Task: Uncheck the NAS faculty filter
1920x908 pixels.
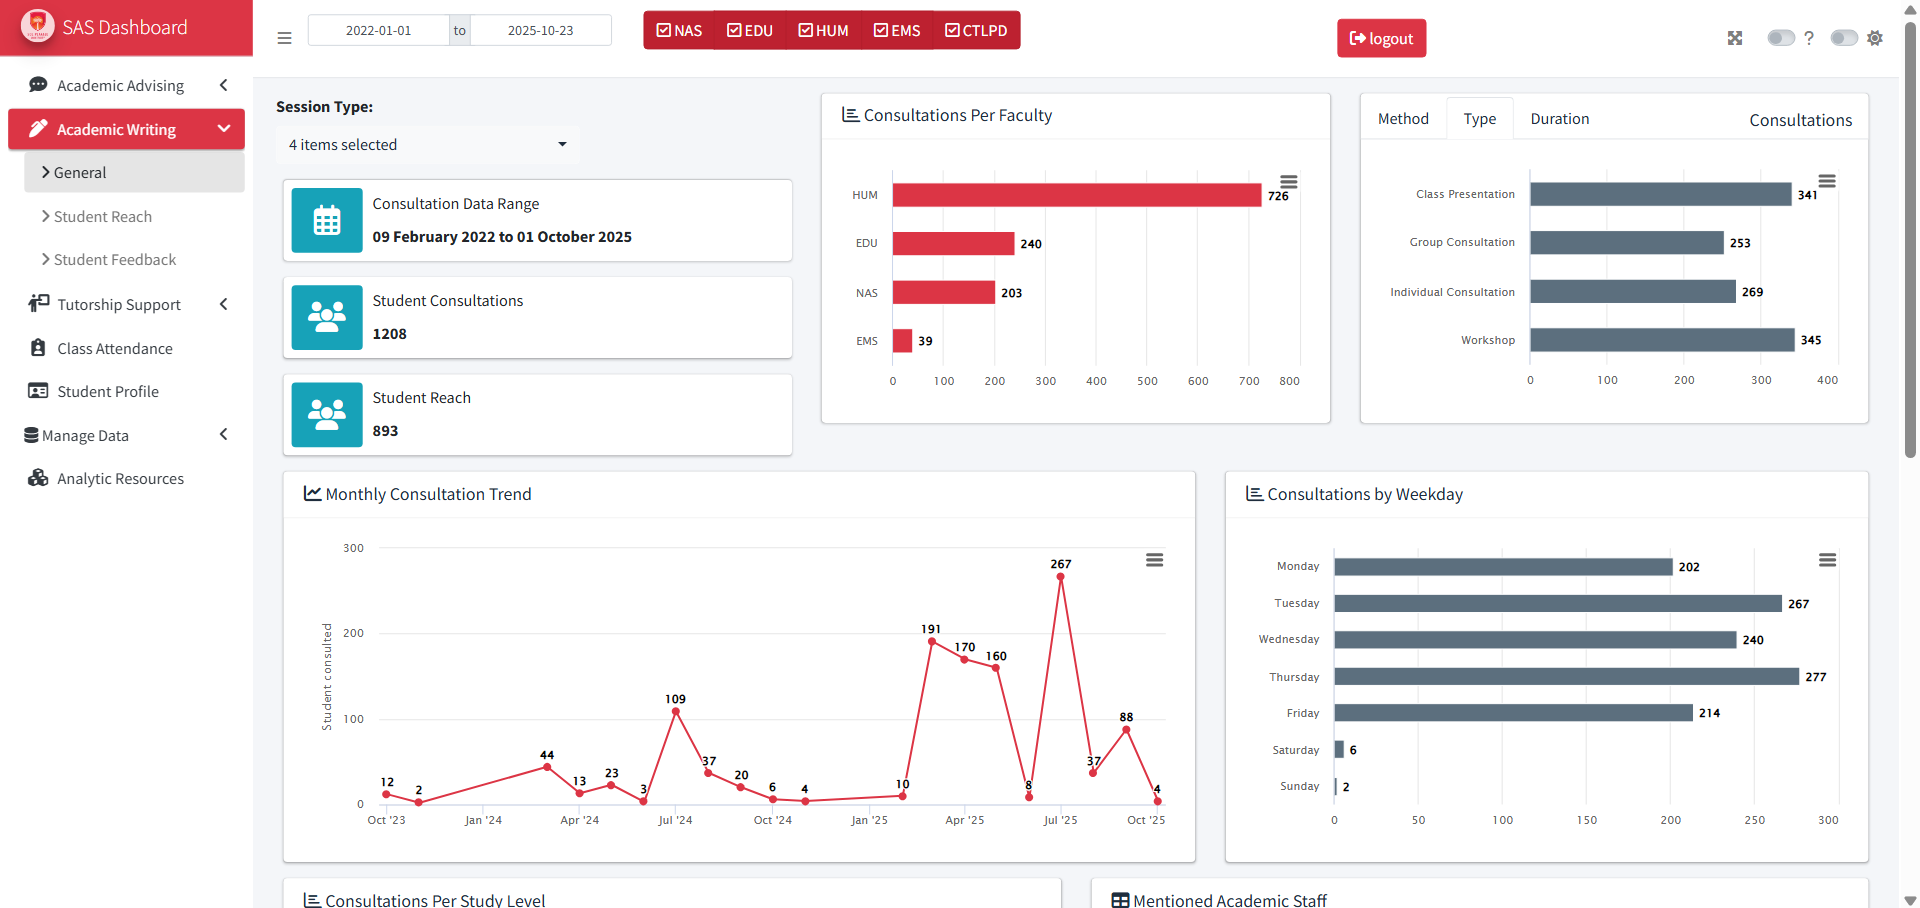Action: click(666, 30)
